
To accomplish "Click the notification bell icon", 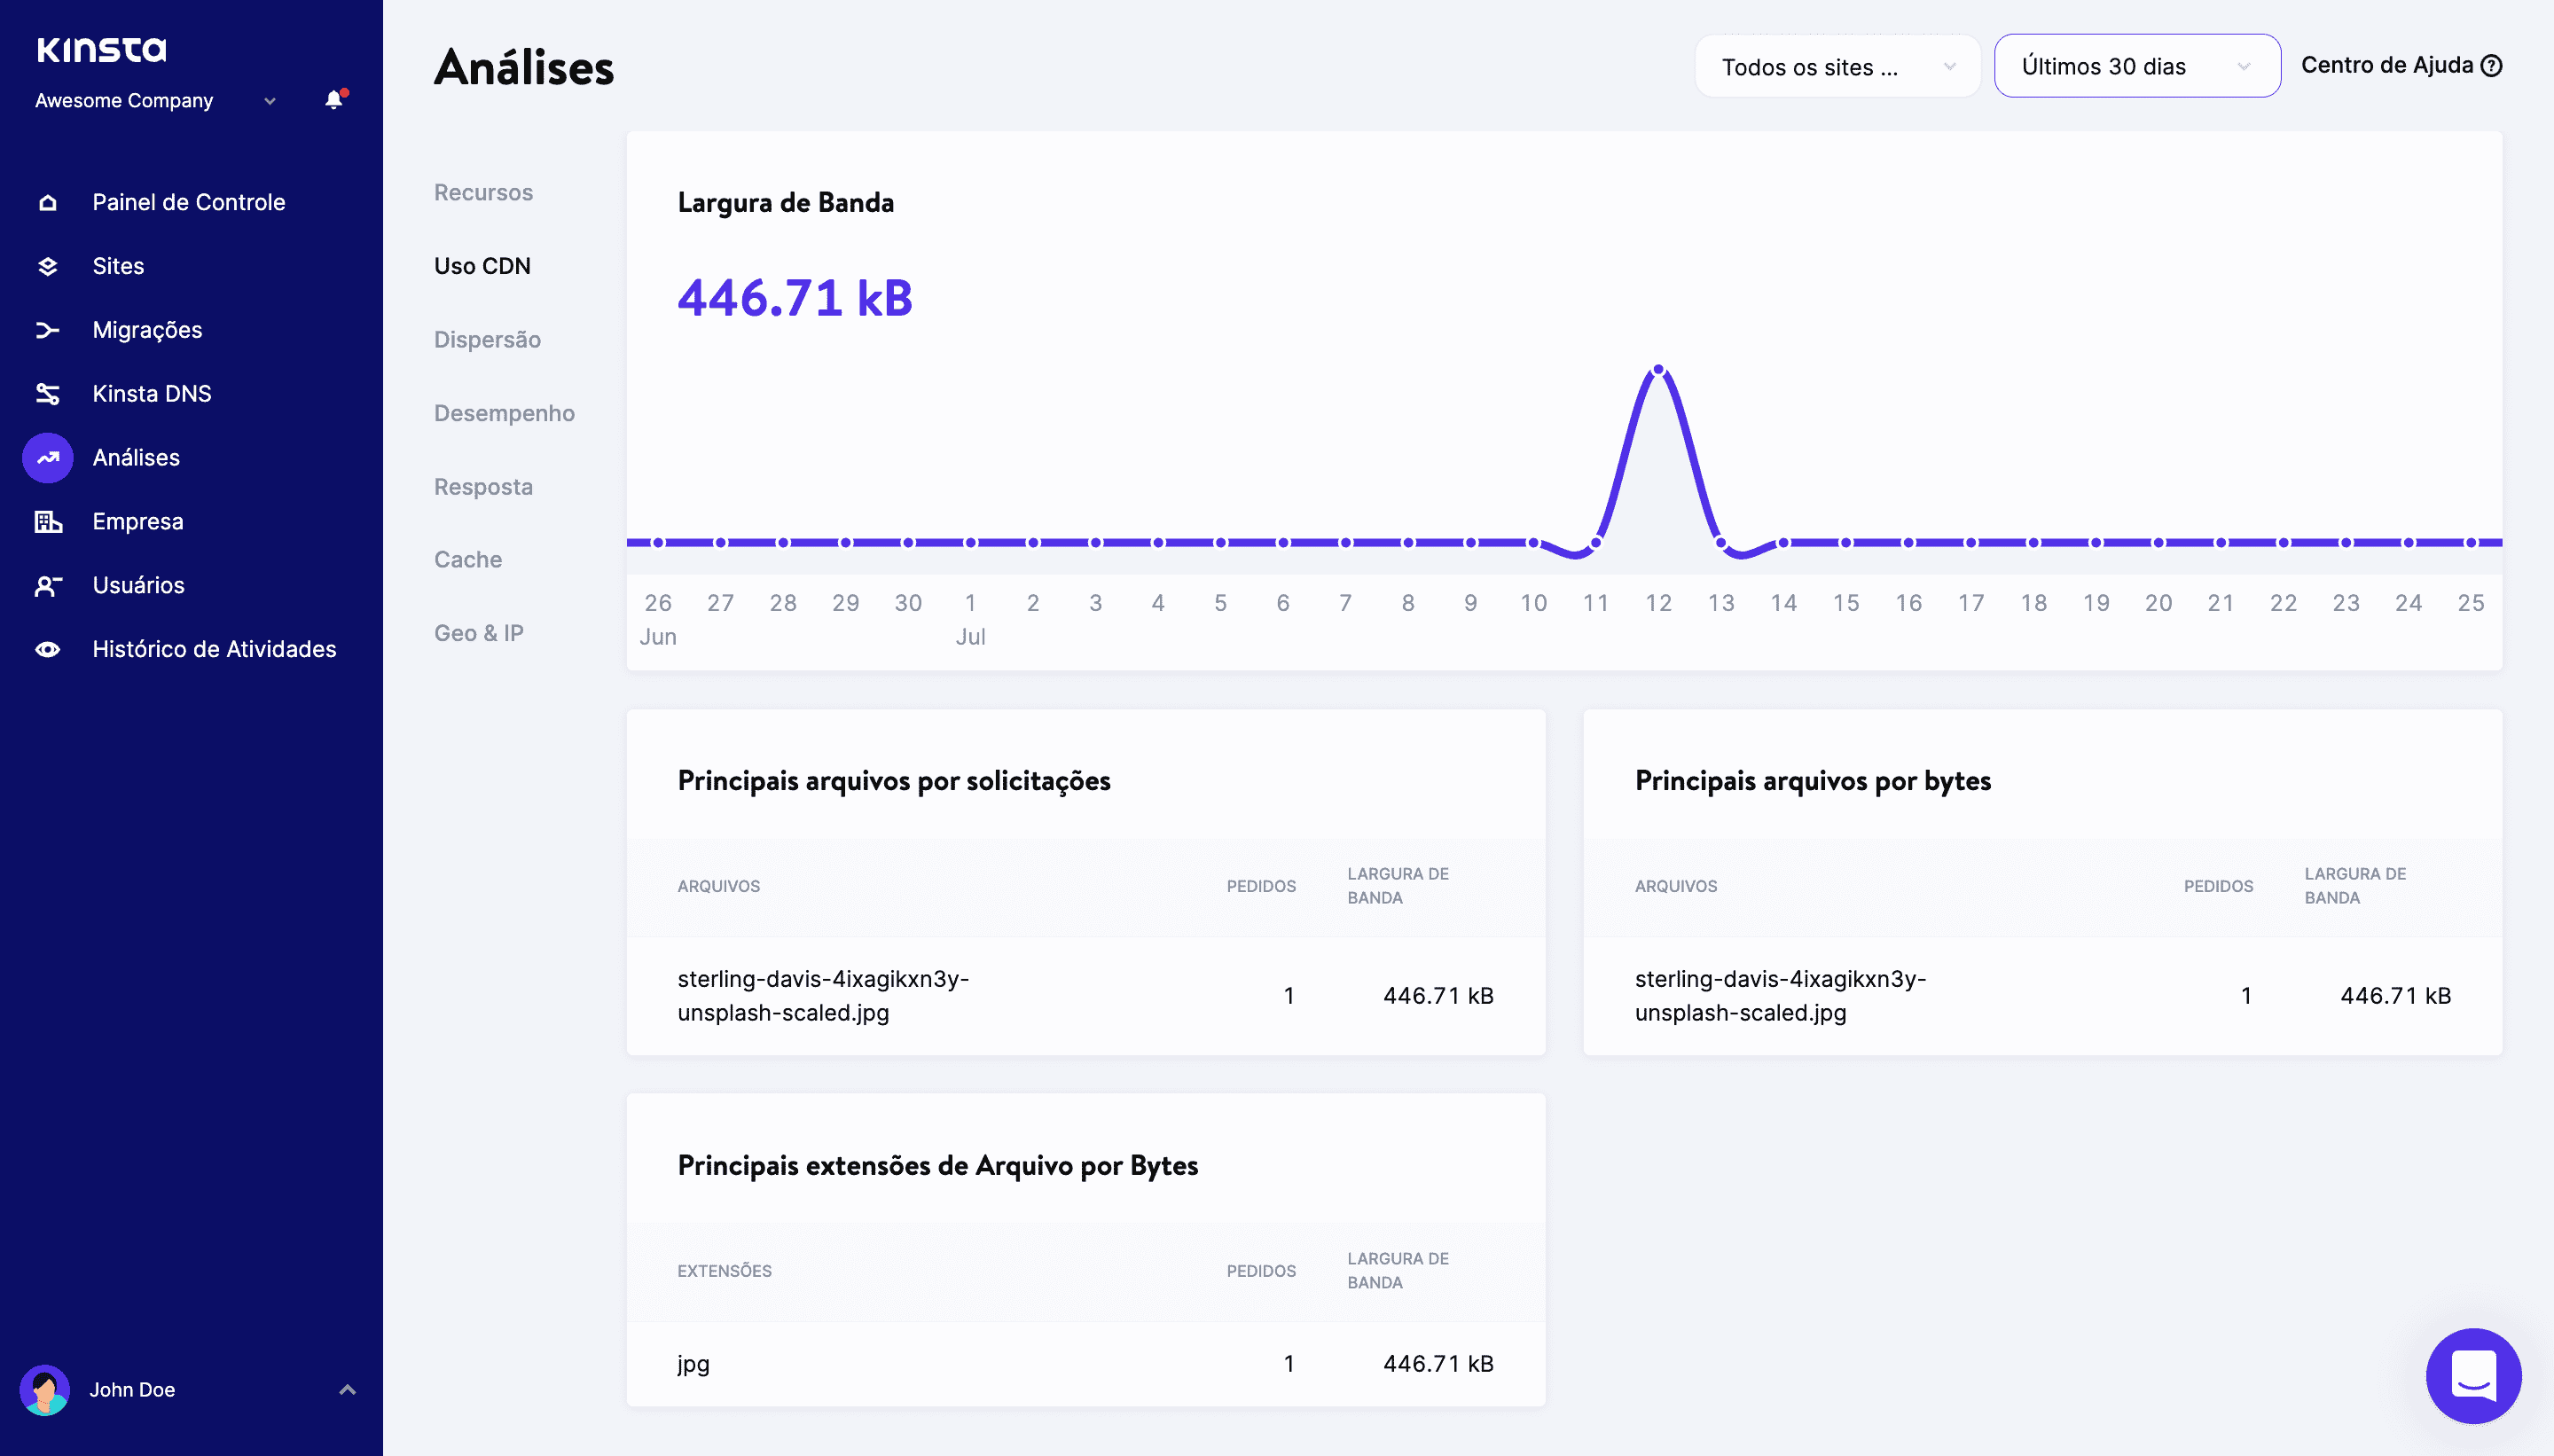I will [x=334, y=100].
